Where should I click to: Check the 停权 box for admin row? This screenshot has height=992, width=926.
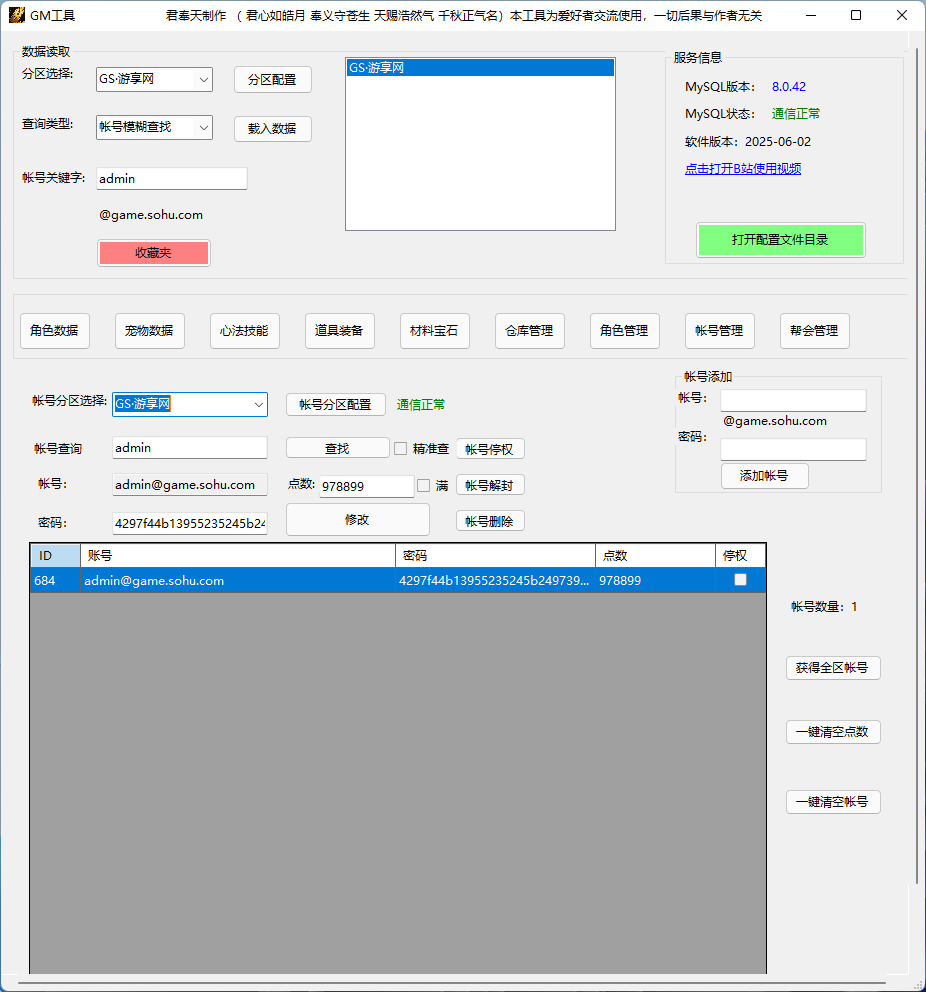[740, 580]
